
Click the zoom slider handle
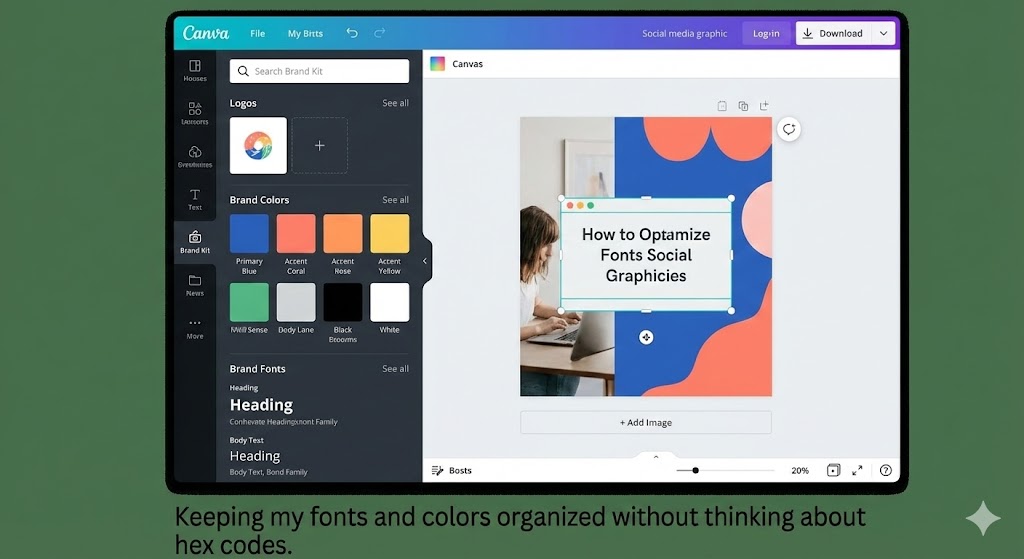click(695, 470)
